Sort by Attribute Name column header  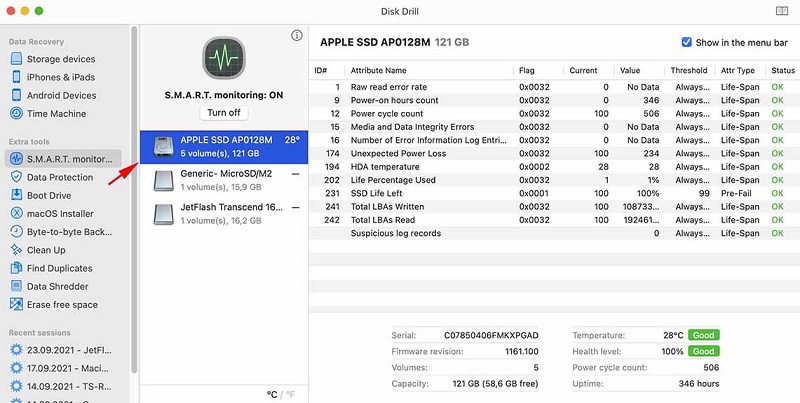coord(379,70)
